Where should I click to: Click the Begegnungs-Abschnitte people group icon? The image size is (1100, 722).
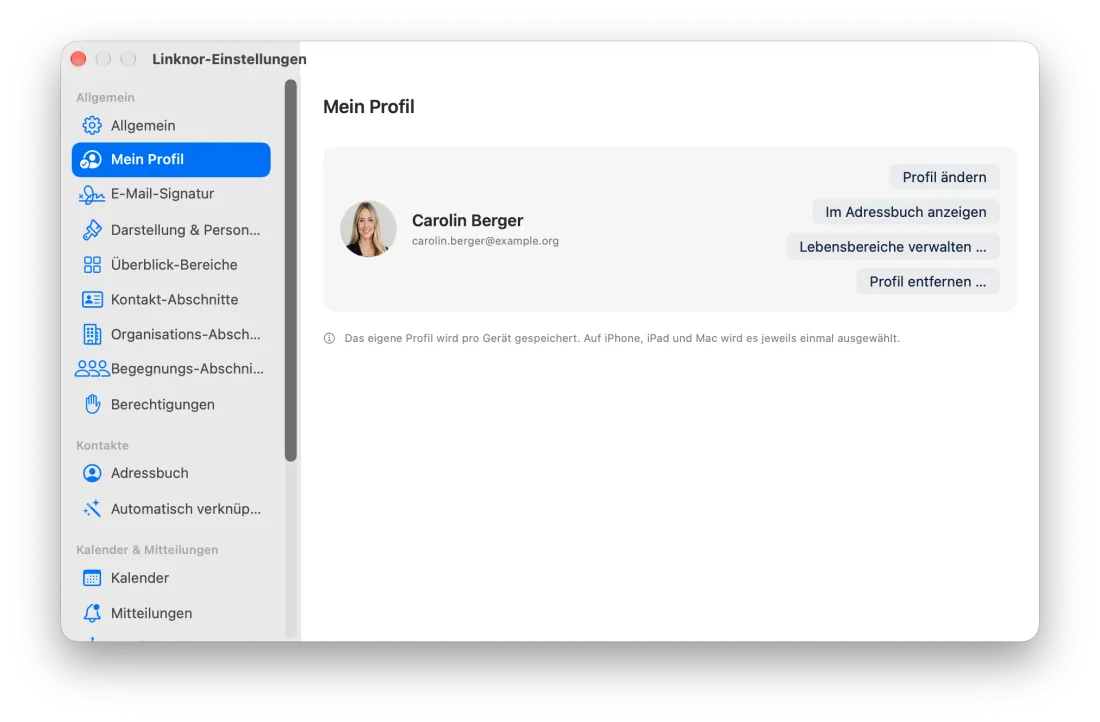click(x=92, y=369)
